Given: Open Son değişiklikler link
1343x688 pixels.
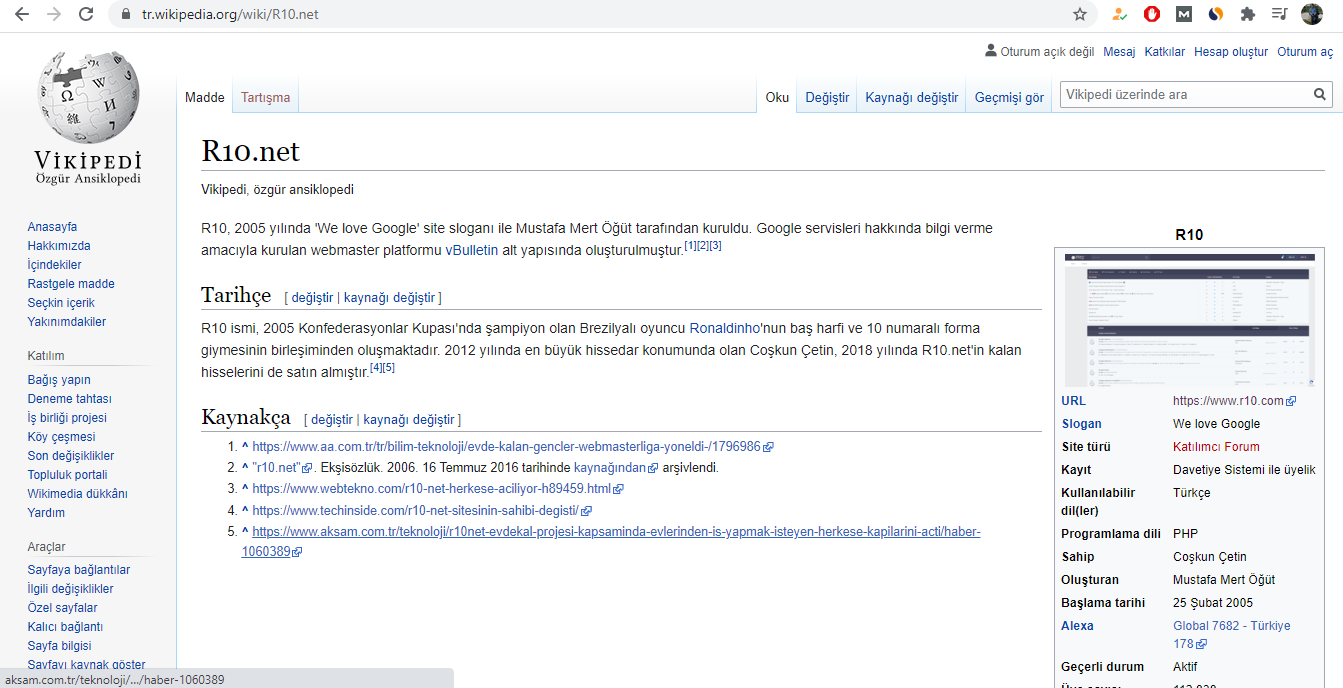Looking at the screenshot, I should point(71,456).
